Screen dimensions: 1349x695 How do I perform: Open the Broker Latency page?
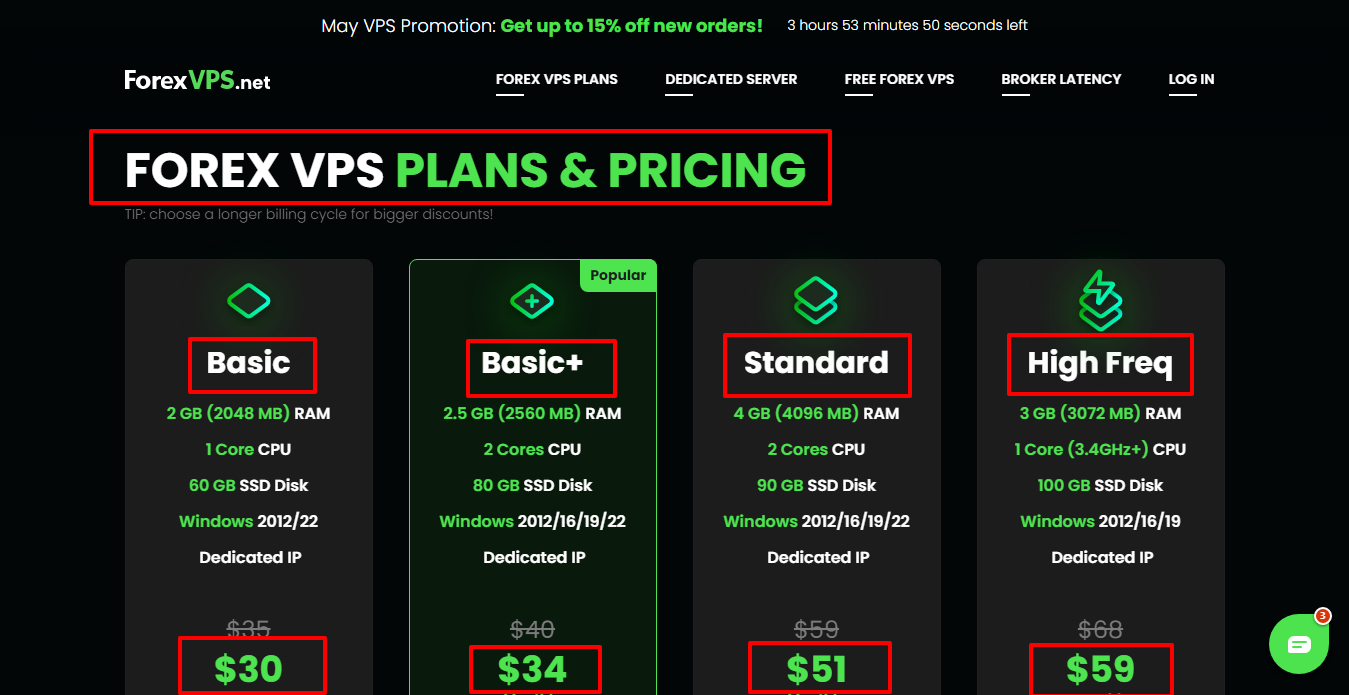point(1061,79)
